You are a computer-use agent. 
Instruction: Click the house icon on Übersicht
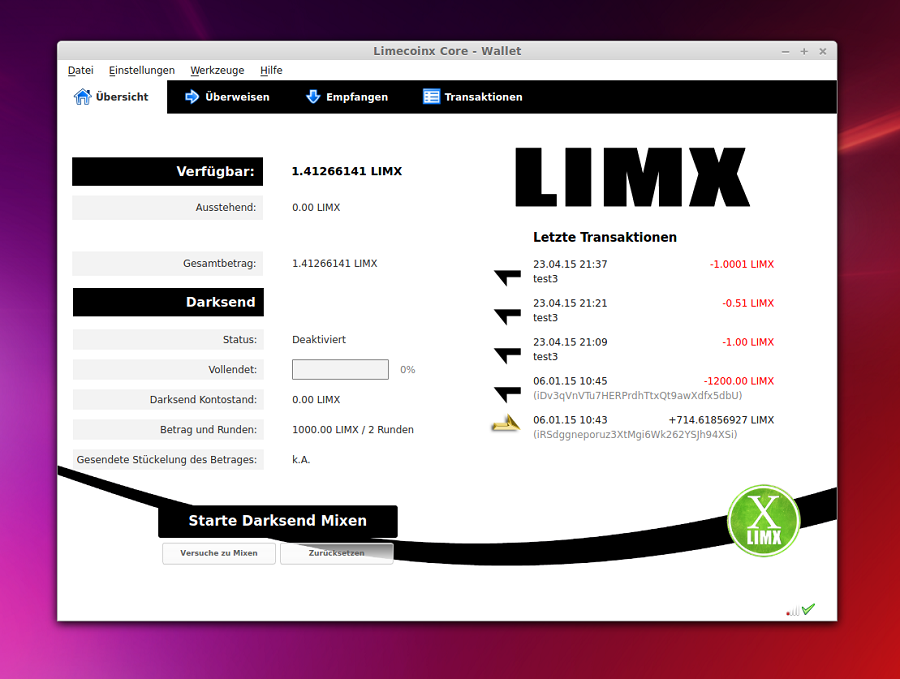coord(82,96)
